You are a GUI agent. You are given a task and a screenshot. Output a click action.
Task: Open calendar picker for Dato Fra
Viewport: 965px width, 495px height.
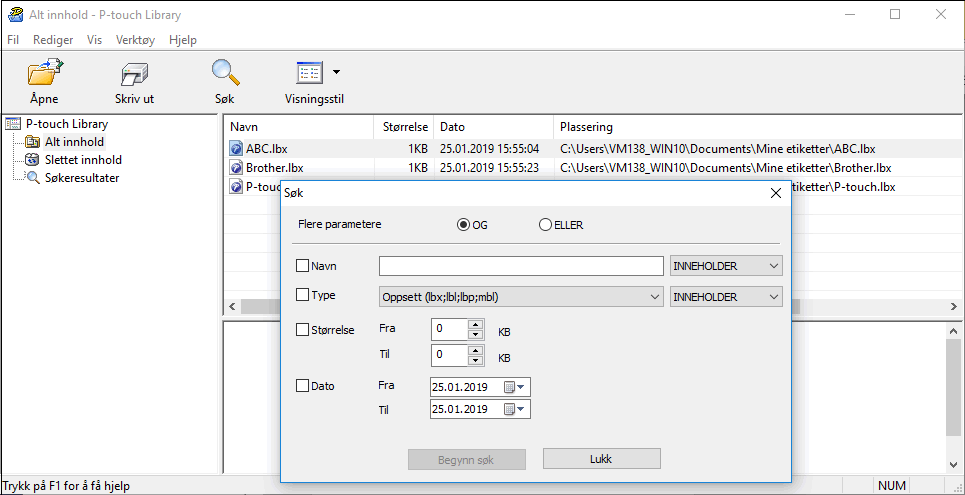point(514,387)
